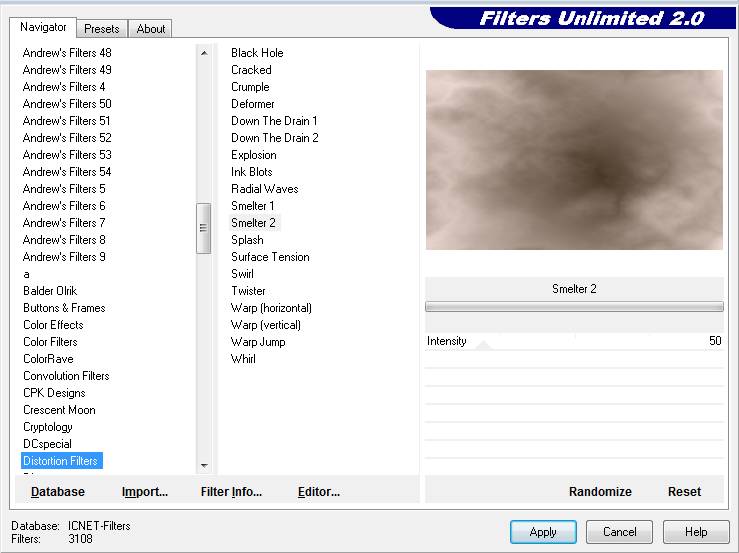Select the Twister distortion filter
The image size is (739, 553).
point(248,291)
